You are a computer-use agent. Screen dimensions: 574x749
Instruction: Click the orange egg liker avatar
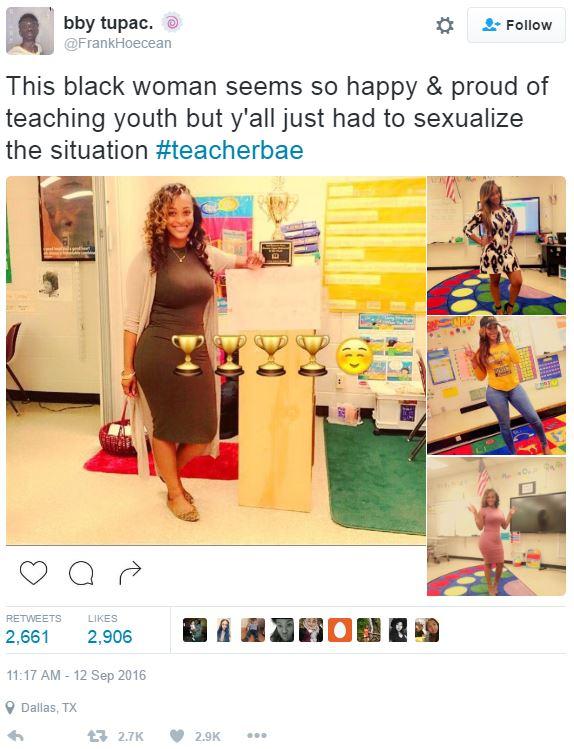pos(340,630)
